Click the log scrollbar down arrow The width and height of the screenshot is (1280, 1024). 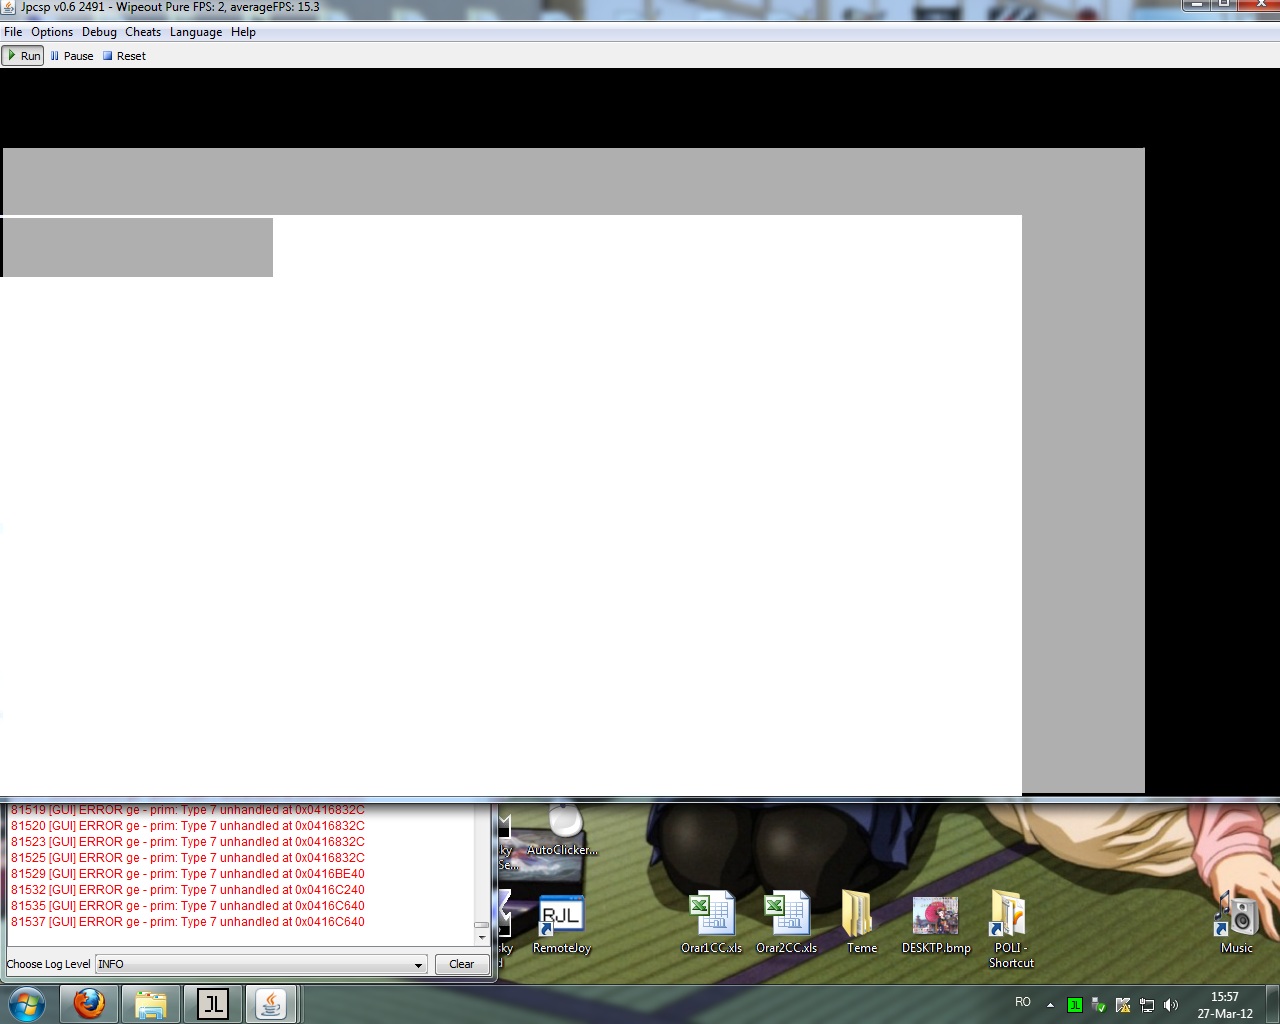(x=482, y=938)
